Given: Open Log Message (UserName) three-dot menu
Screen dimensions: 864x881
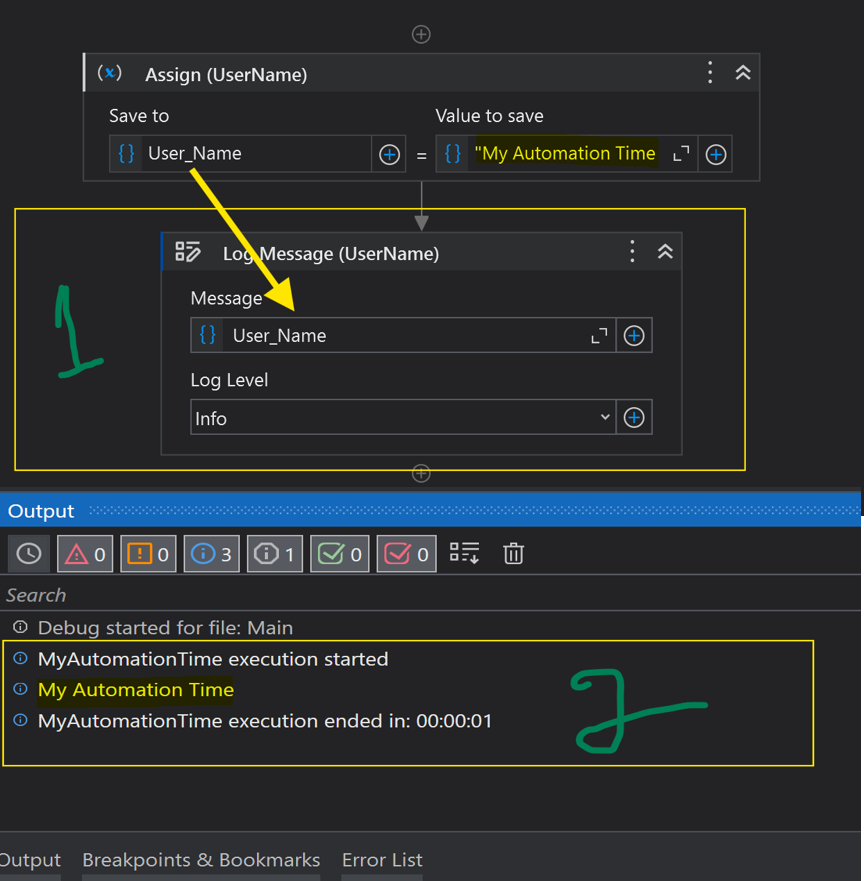Looking at the screenshot, I should [632, 252].
